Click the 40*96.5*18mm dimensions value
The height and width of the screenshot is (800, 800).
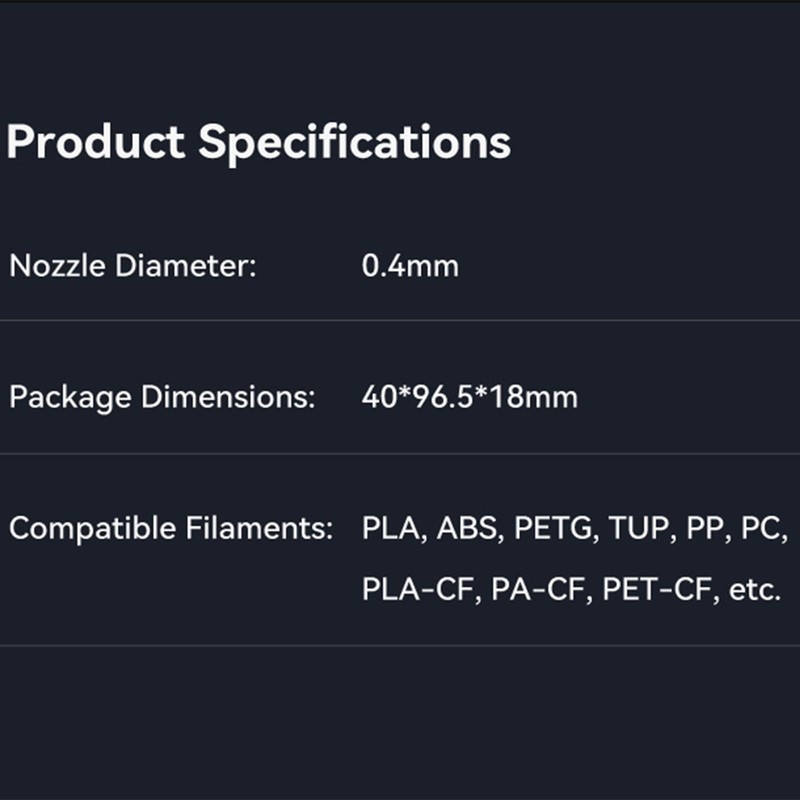[x=470, y=397]
